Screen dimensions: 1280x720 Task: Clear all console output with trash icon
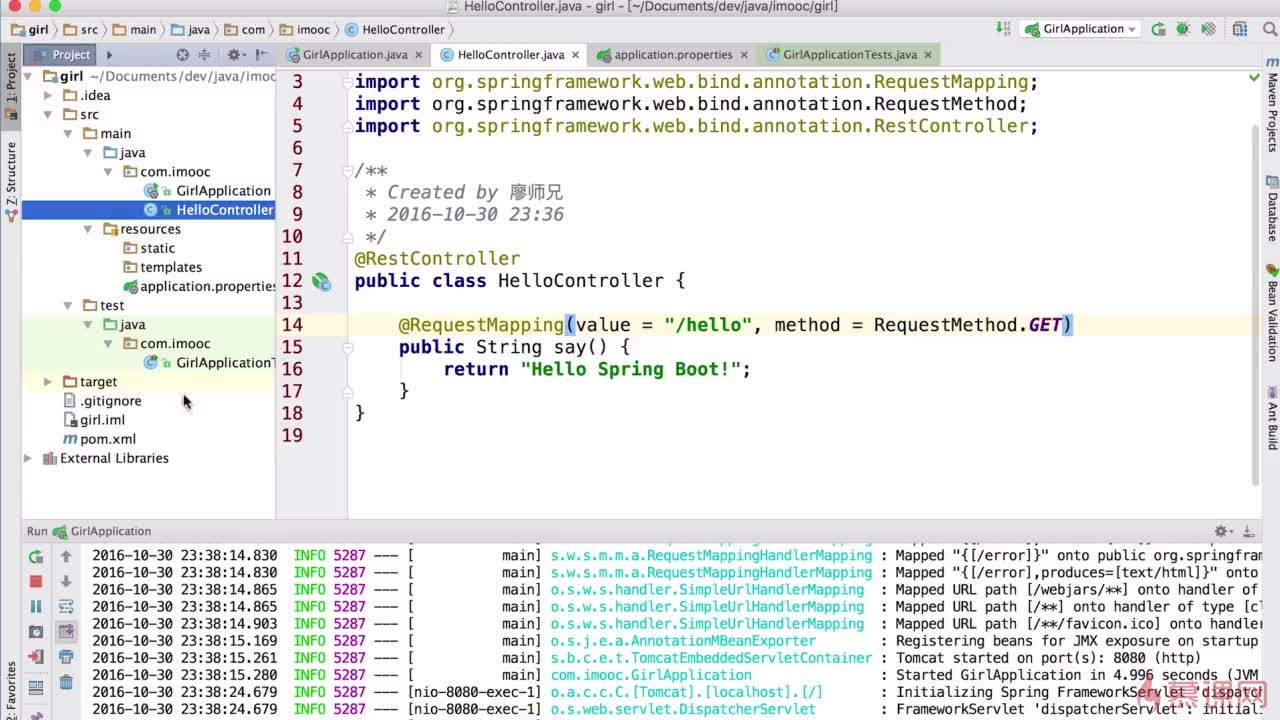66,682
